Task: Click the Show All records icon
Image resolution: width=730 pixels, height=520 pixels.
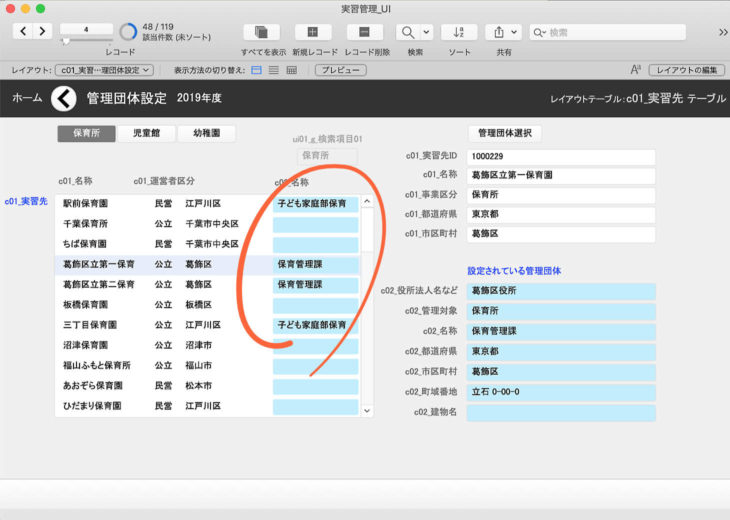Action: (x=263, y=32)
